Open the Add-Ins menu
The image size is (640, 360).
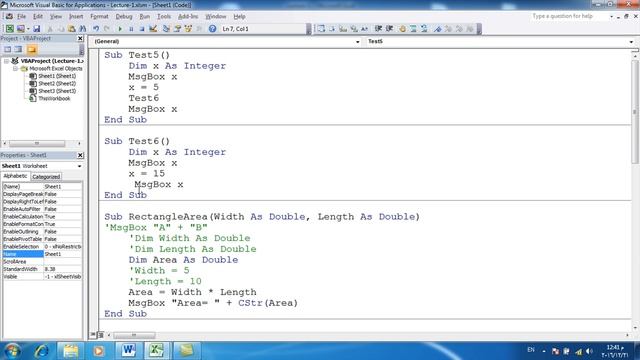click(188, 16)
